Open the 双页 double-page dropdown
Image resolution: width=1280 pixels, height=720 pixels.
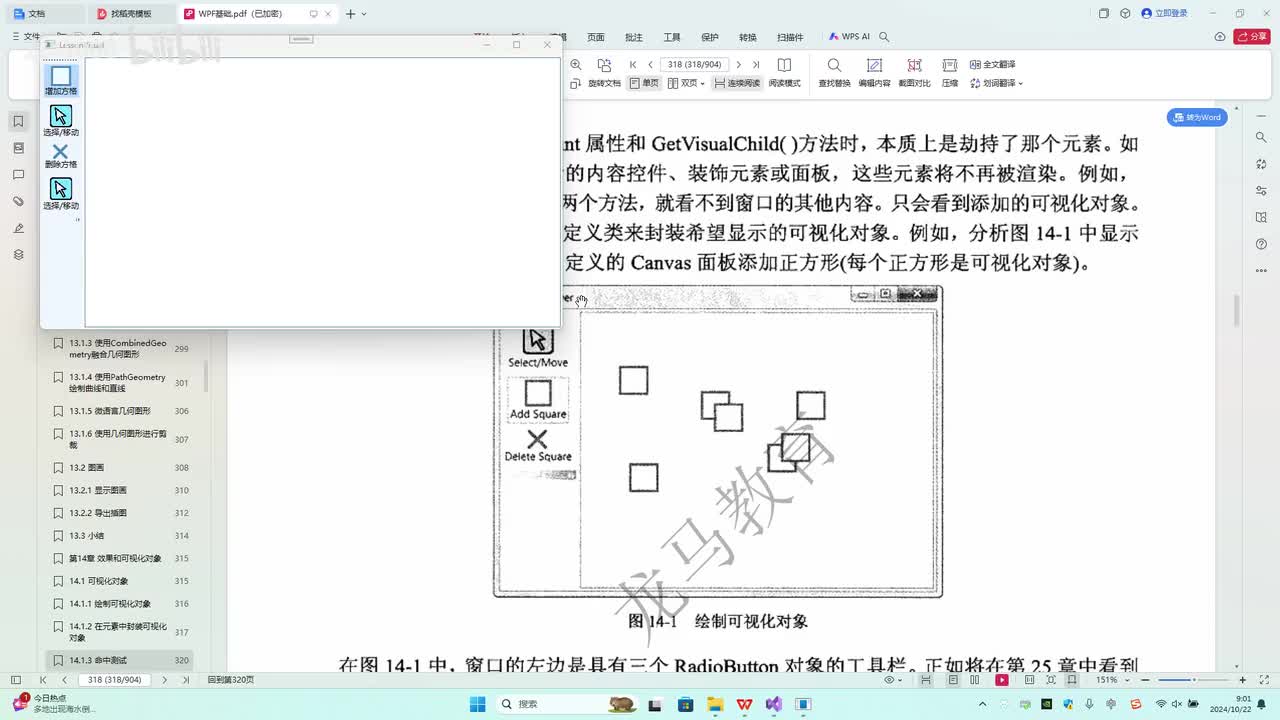pos(686,83)
